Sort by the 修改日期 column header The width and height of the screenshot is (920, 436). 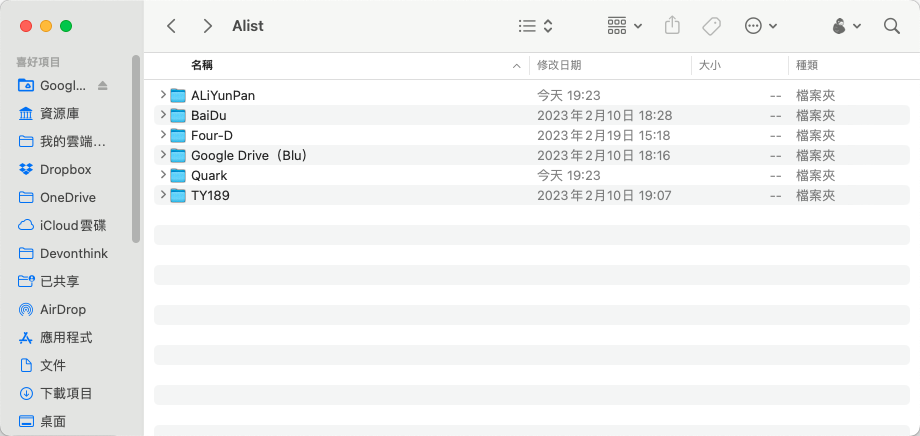coord(559,65)
